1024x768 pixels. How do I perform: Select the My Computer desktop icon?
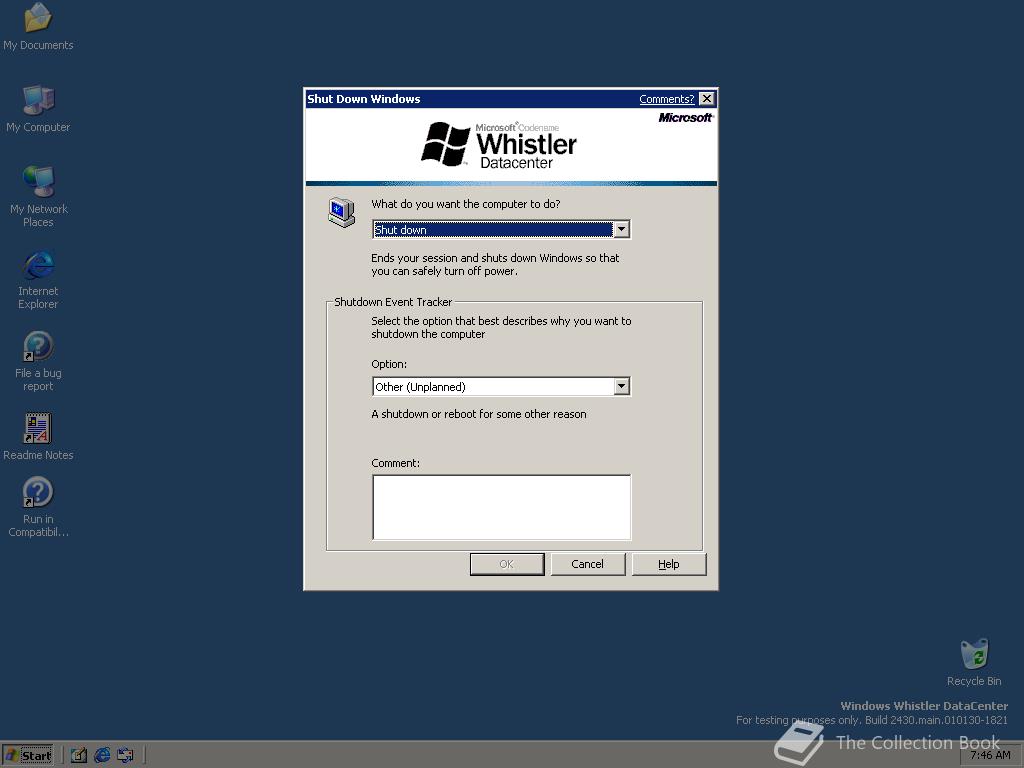[38, 108]
